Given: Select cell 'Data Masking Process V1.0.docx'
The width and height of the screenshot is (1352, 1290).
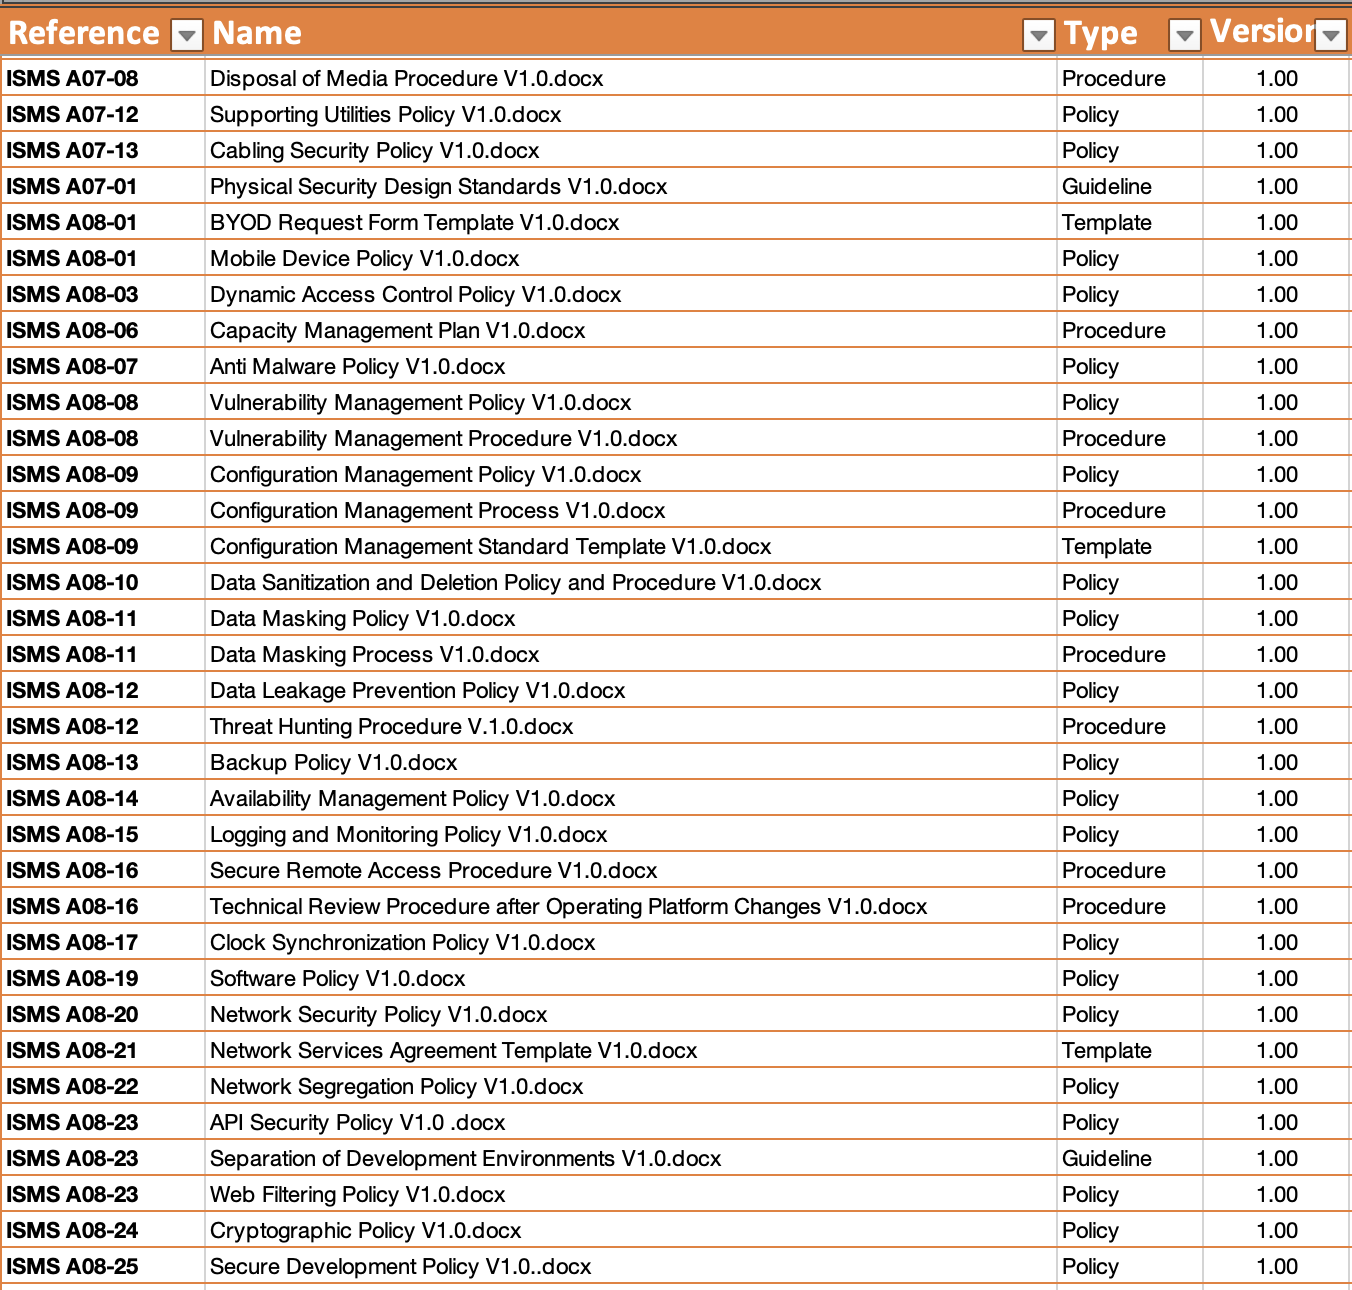Looking at the screenshot, I should [631, 654].
